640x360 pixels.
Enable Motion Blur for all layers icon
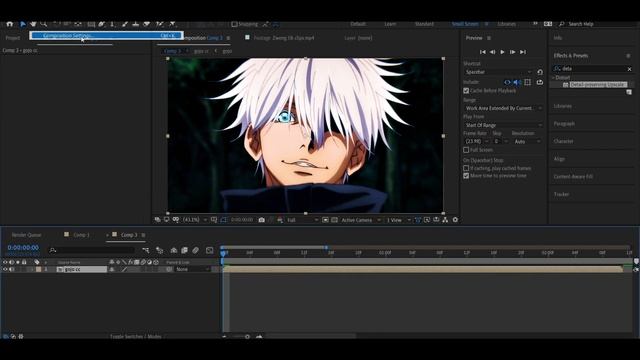coord(196,250)
